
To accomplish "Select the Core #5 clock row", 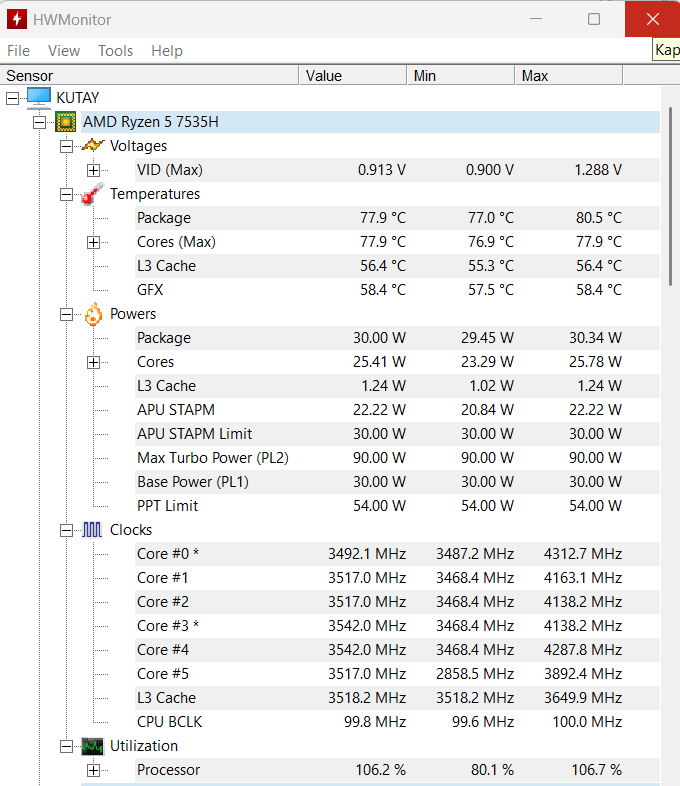I will tap(397, 674).
